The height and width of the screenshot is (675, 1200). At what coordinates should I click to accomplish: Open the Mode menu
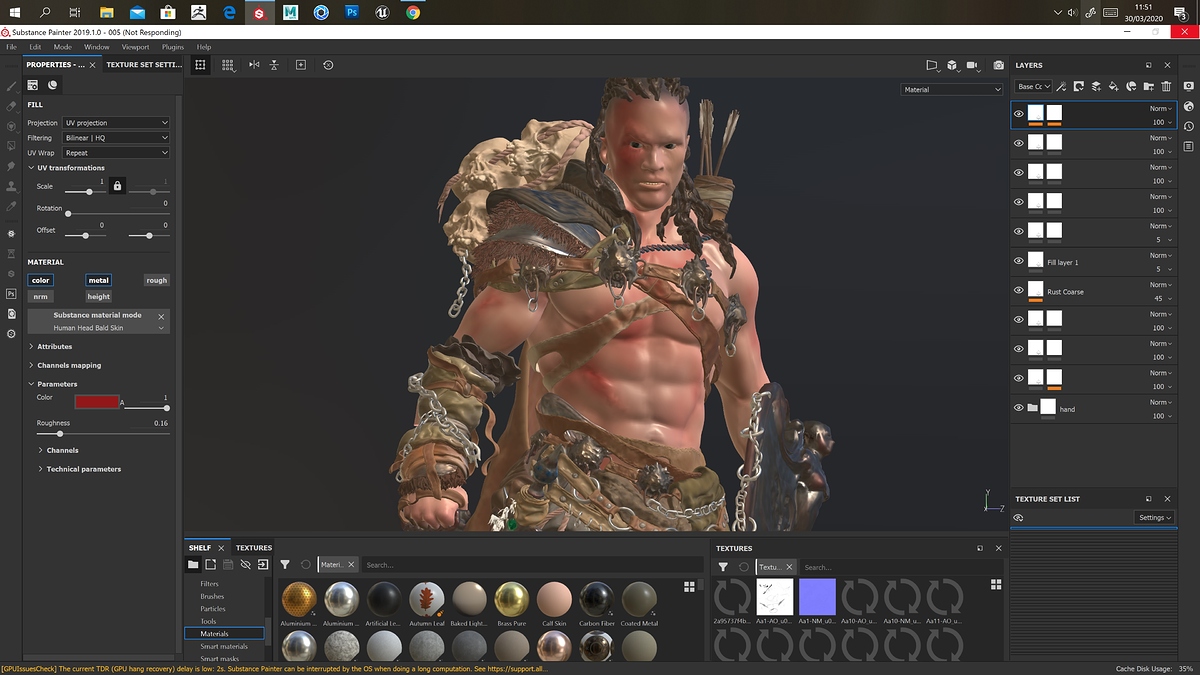[62, 47]
